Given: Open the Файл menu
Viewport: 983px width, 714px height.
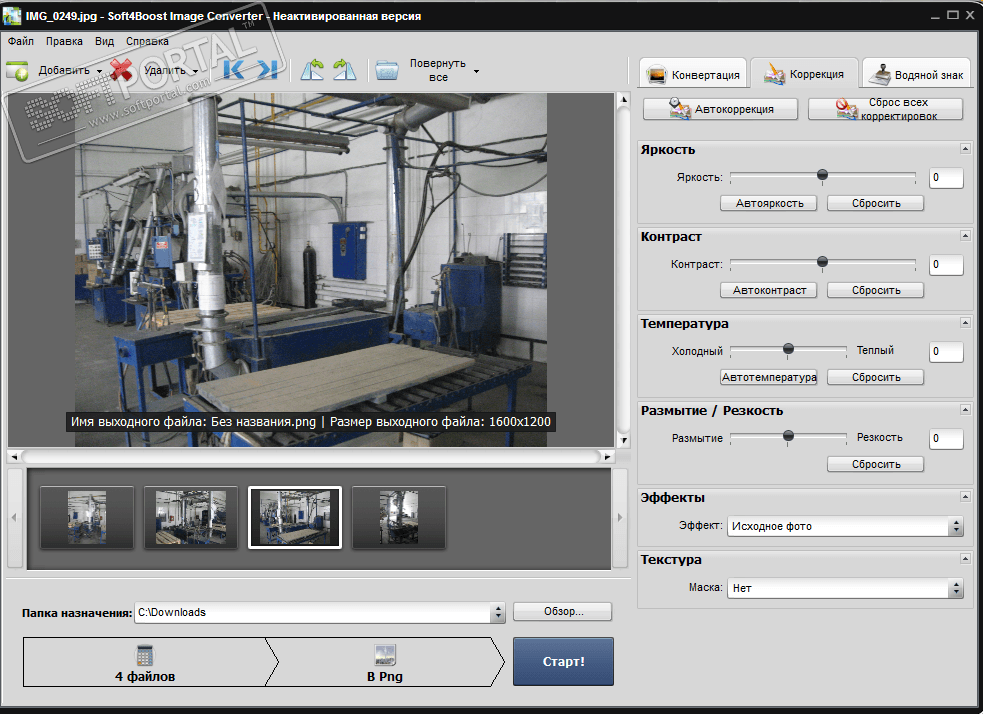Looking at the screenshot, I should tap(20, 42).
